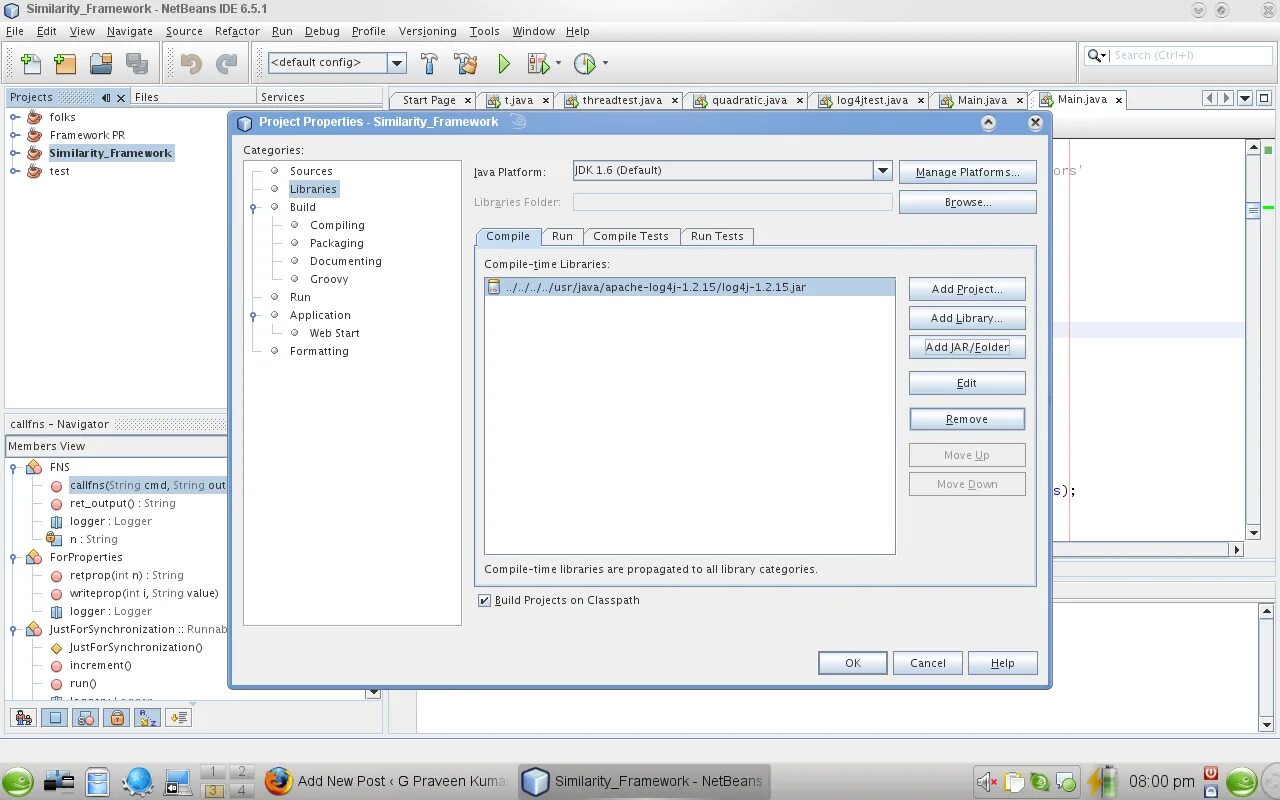This screenshot has width=1280, height=800.
Task: Open the openSUSE start menu
Action: click(x=17, y=781)
